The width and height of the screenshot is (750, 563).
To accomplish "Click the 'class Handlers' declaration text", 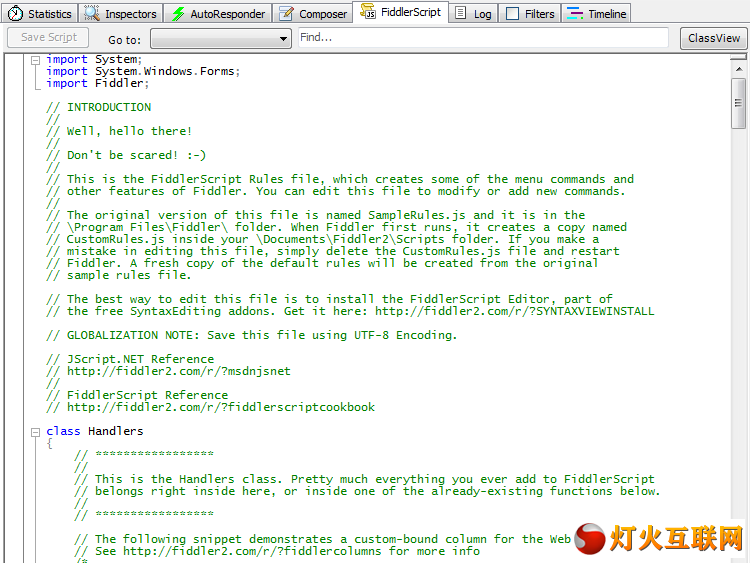I will [95, 431].
